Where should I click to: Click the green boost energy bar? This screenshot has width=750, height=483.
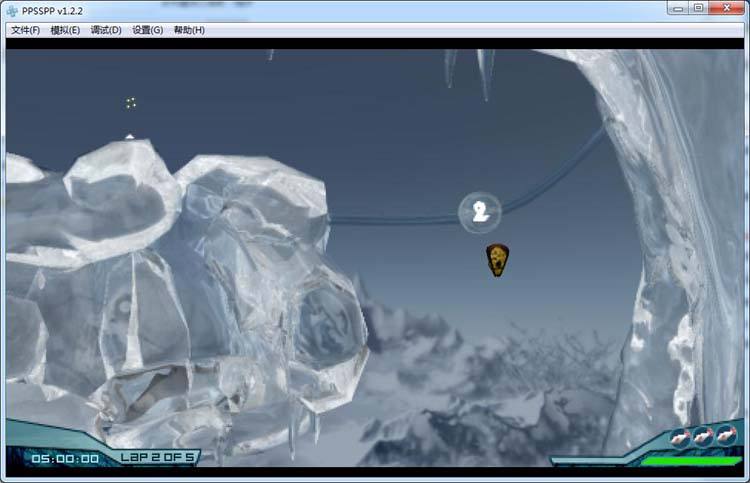(689, 461)
